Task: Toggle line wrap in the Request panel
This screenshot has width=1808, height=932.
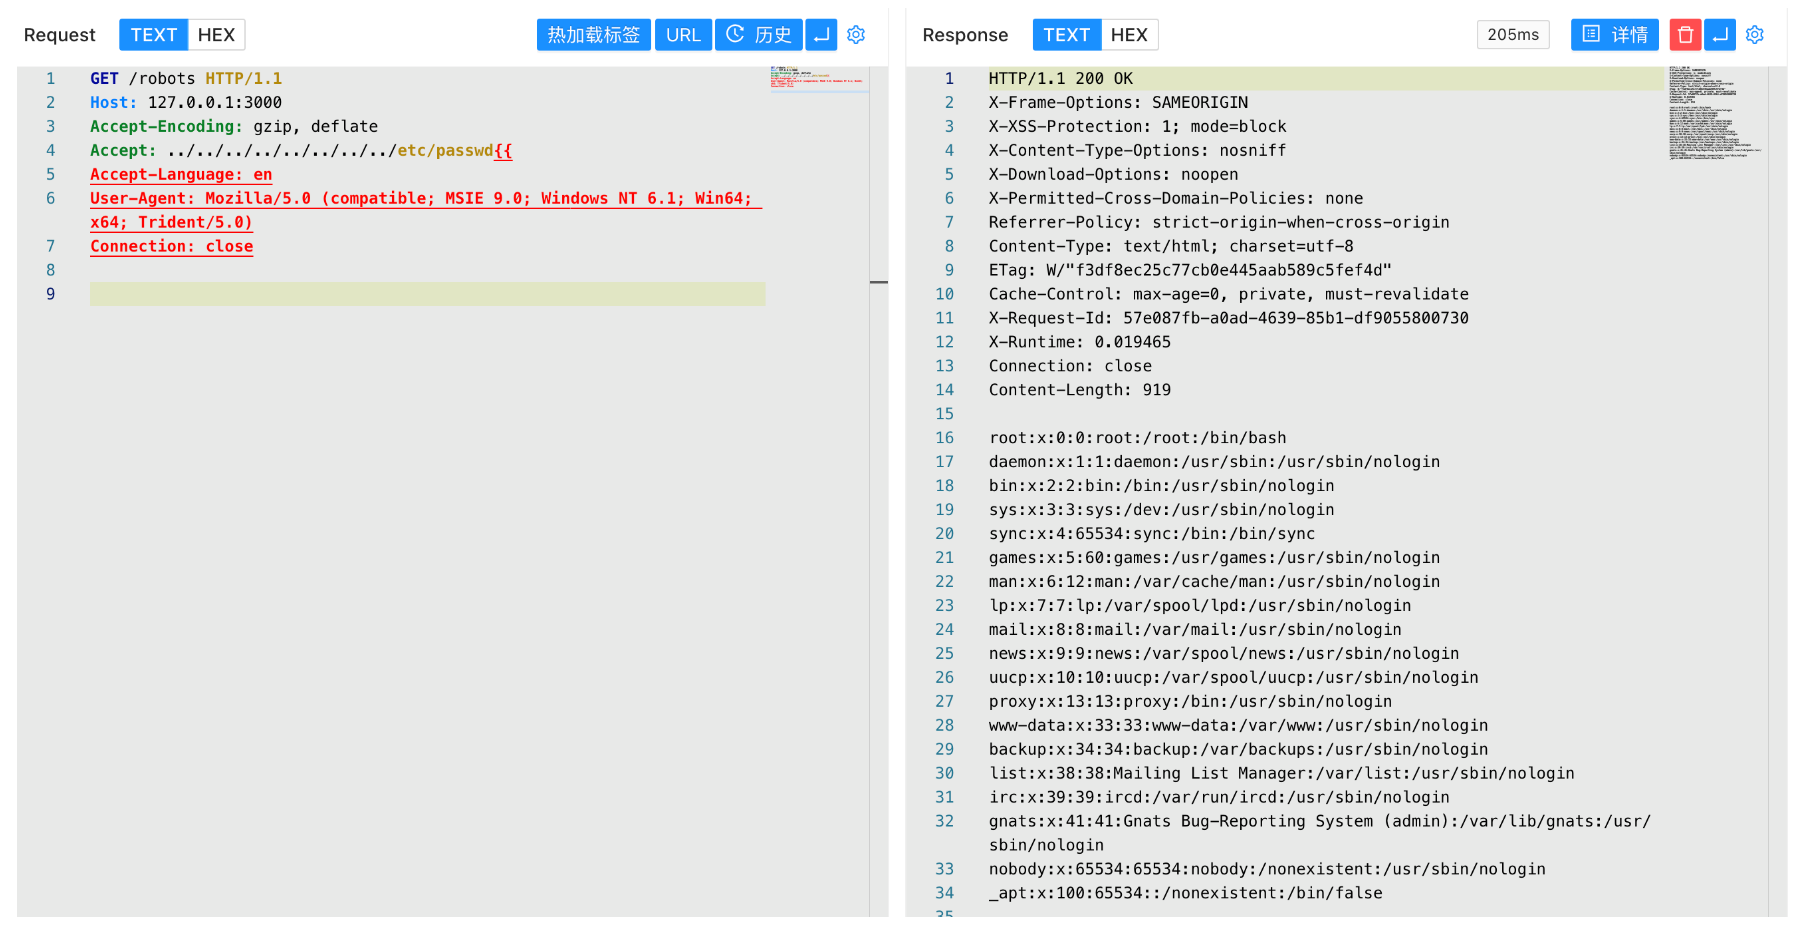Action: pyautogui.click(x=821, y=35)
